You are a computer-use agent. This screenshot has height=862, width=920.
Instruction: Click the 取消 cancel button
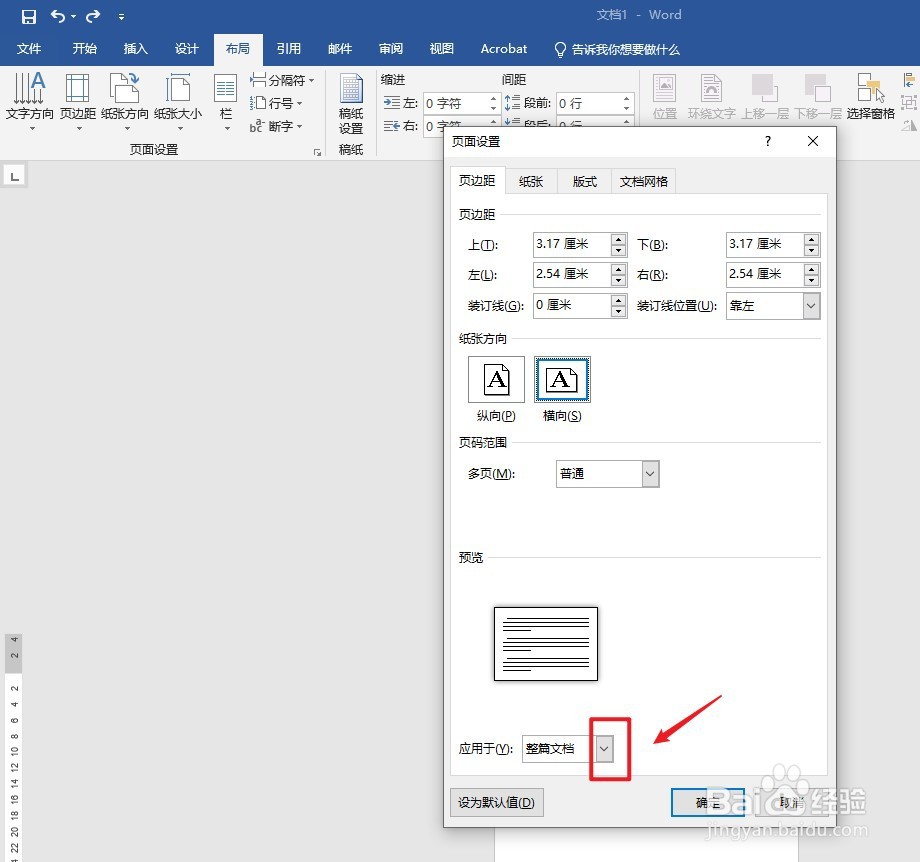tap(792, 802)
